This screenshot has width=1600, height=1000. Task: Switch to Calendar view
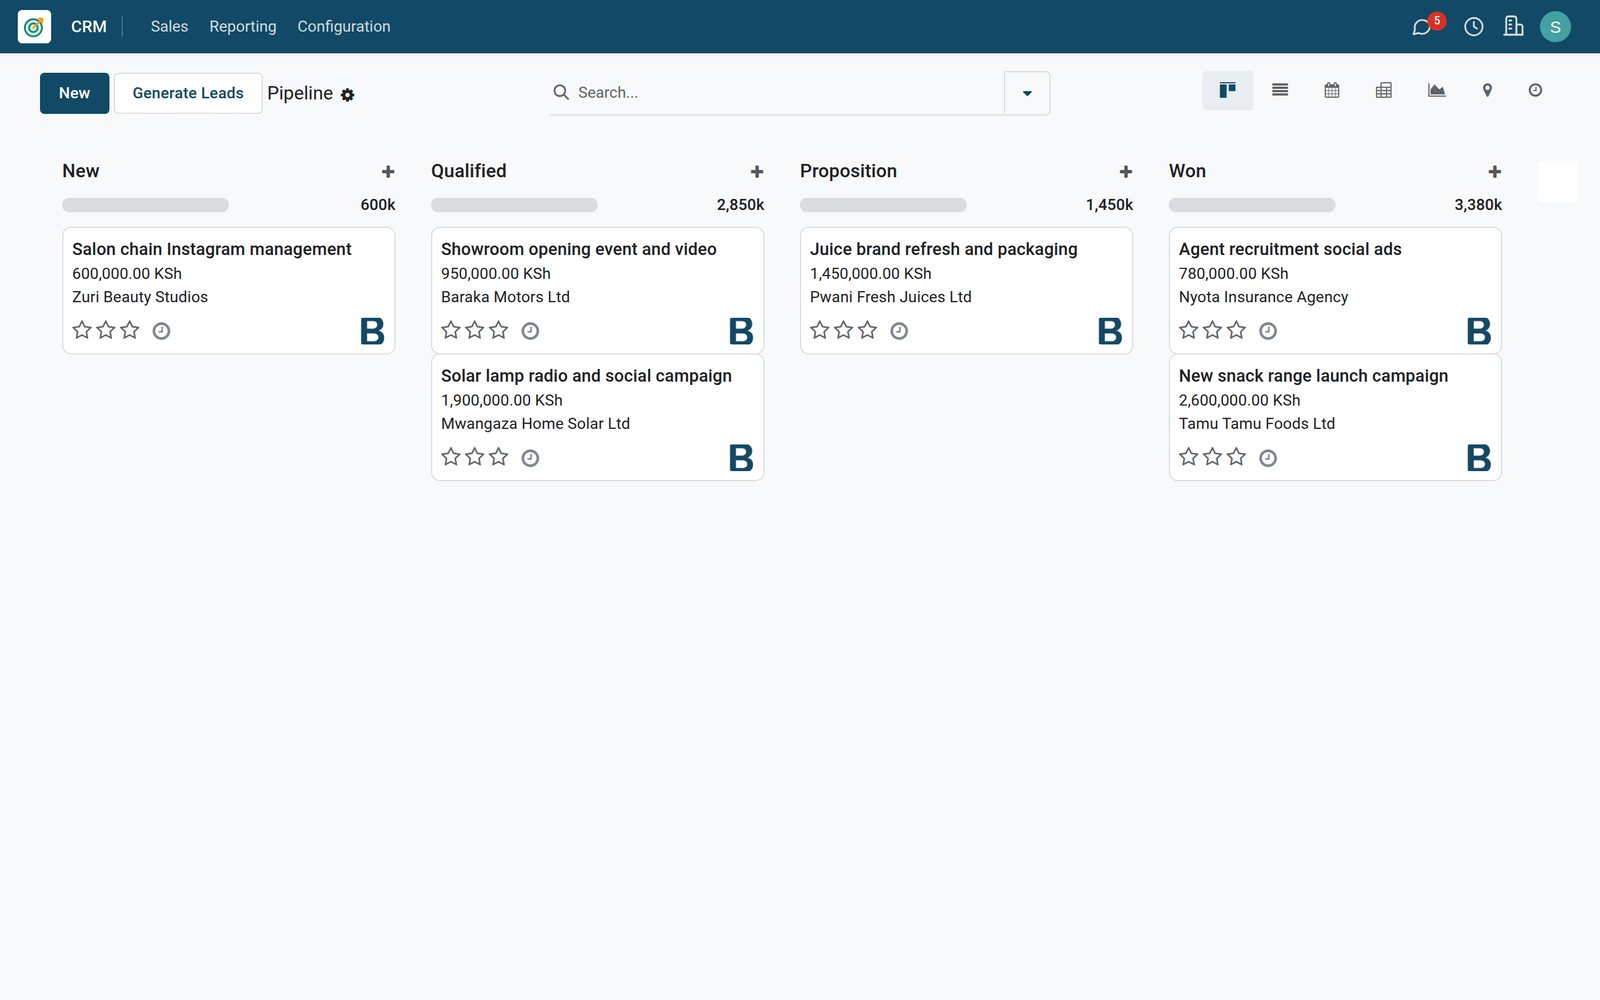pyautogui.click(x=1332, y=91)
